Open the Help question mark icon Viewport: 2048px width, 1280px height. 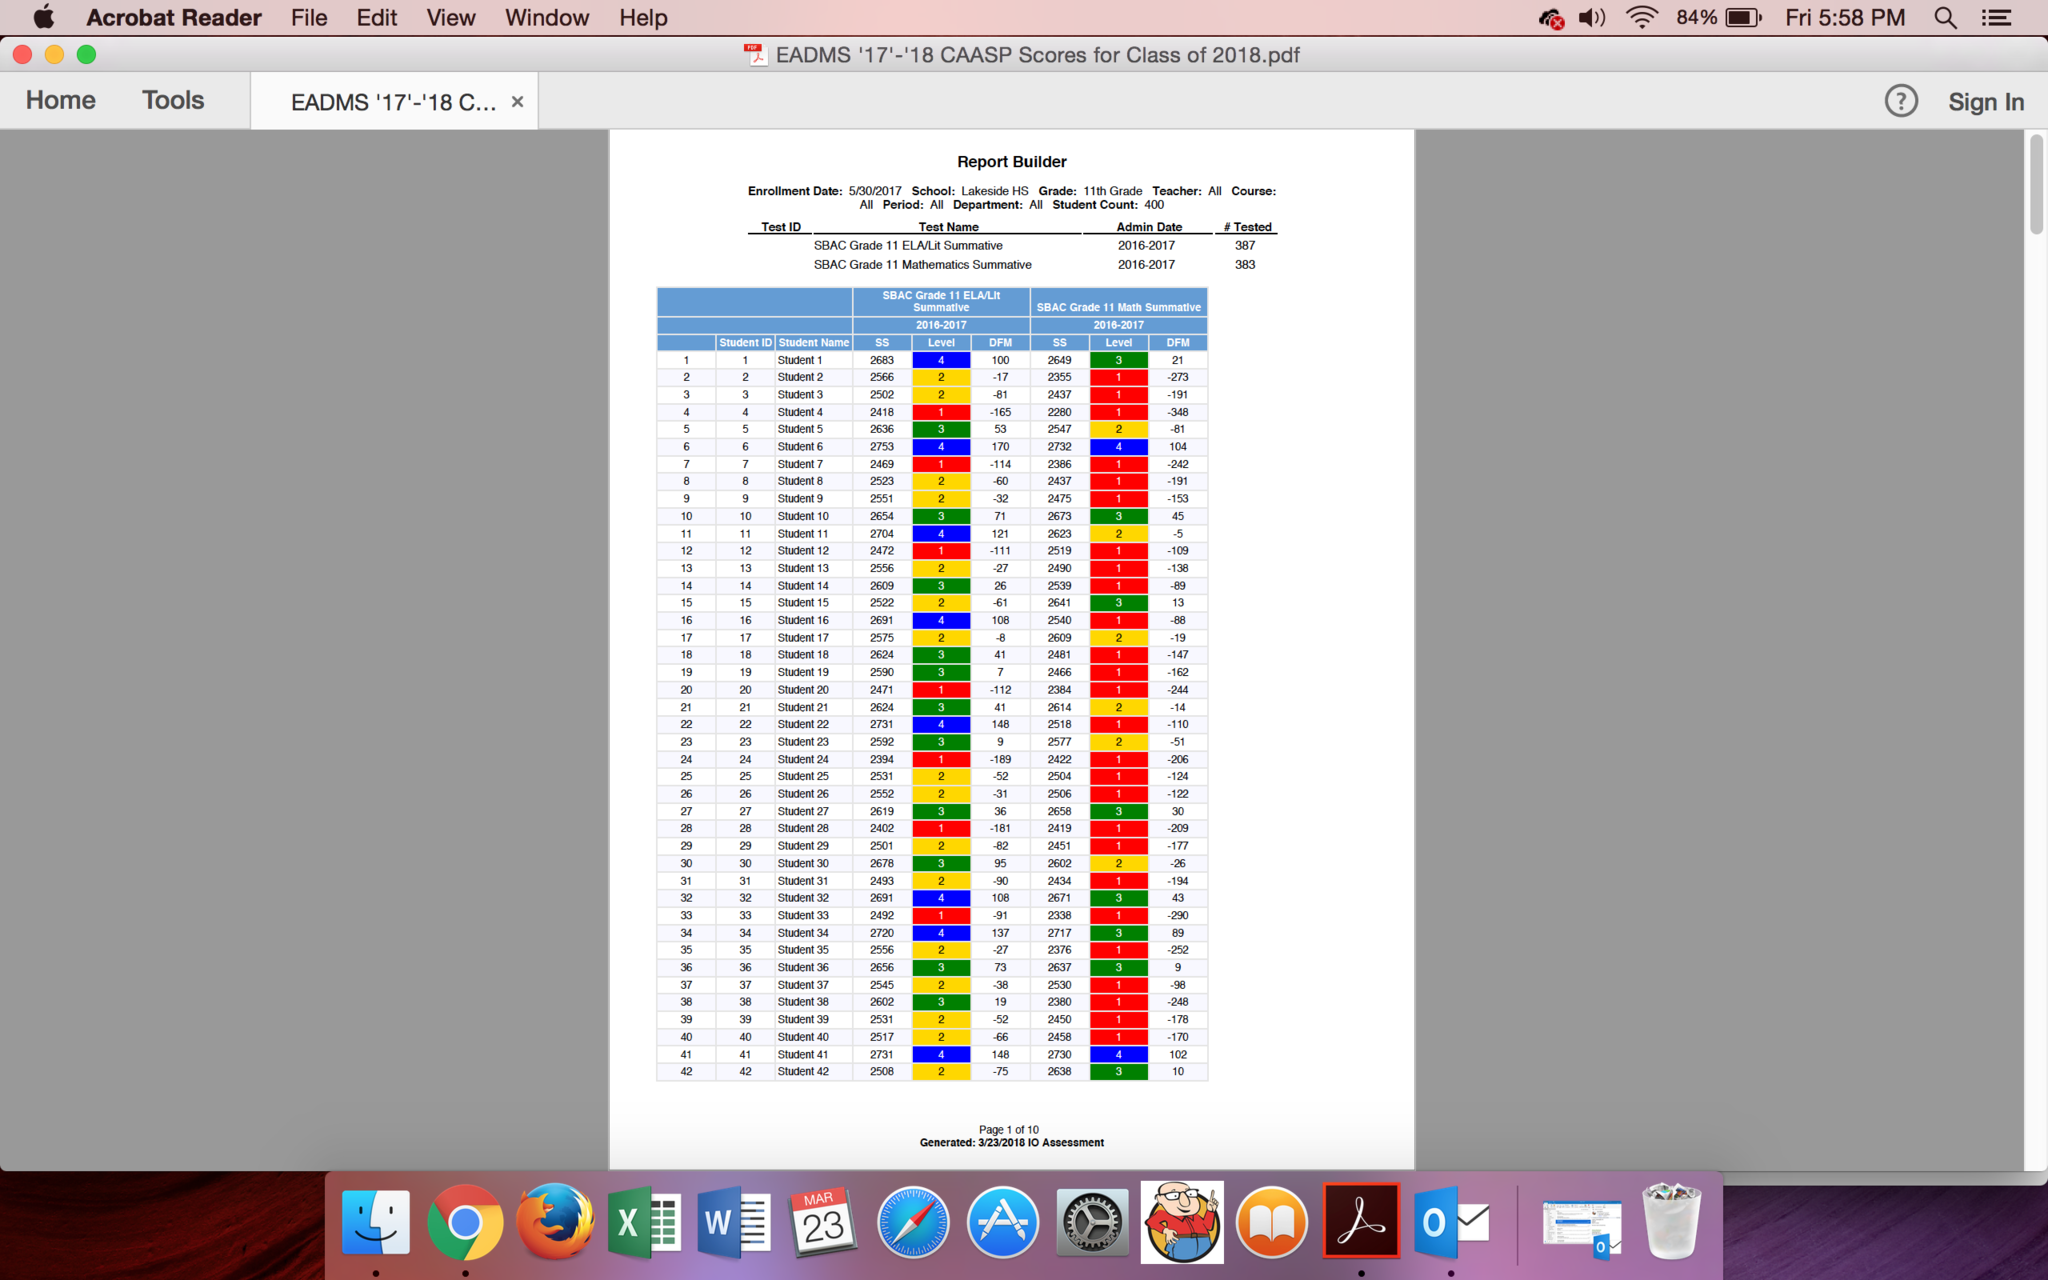[x=1900, y=101]
